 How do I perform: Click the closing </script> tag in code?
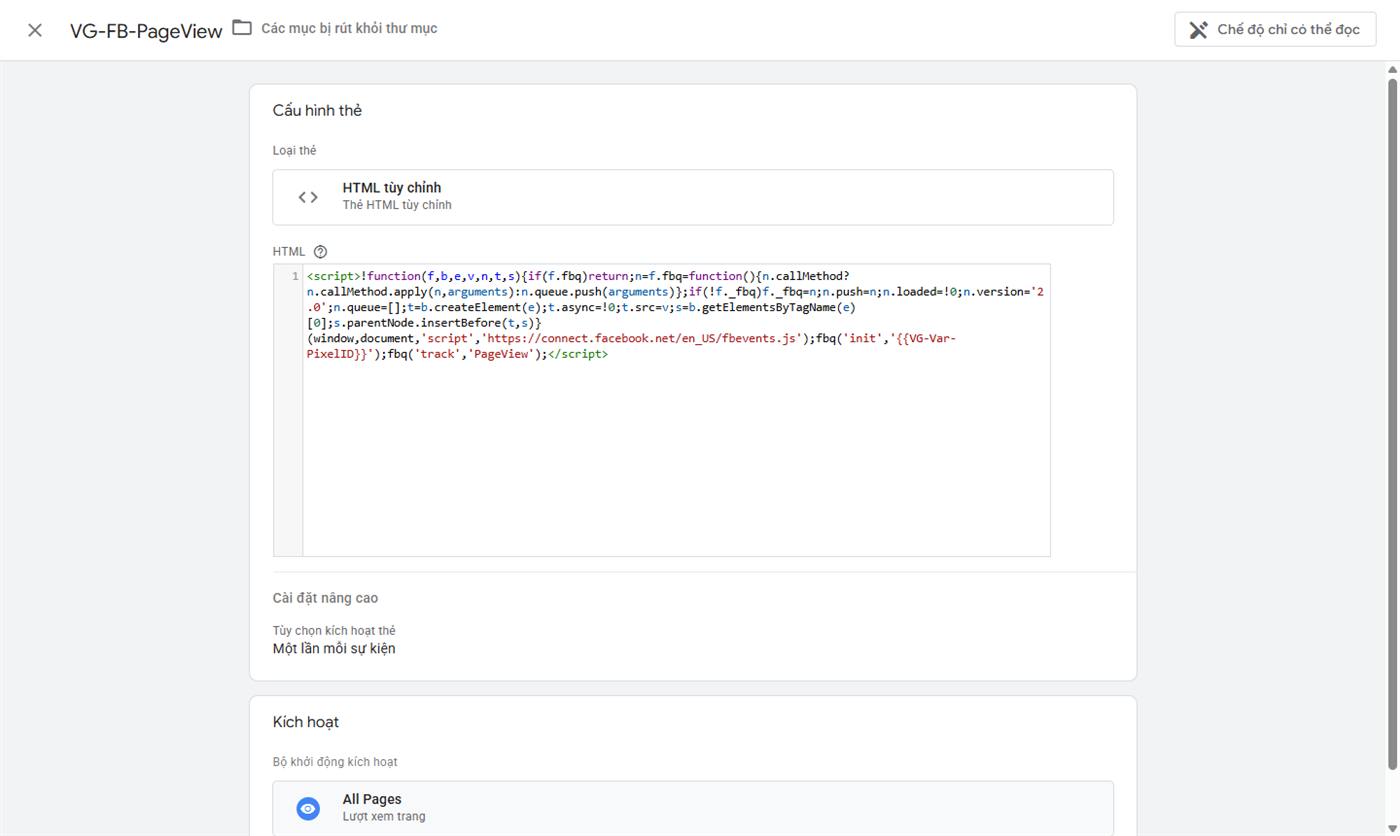578,354
